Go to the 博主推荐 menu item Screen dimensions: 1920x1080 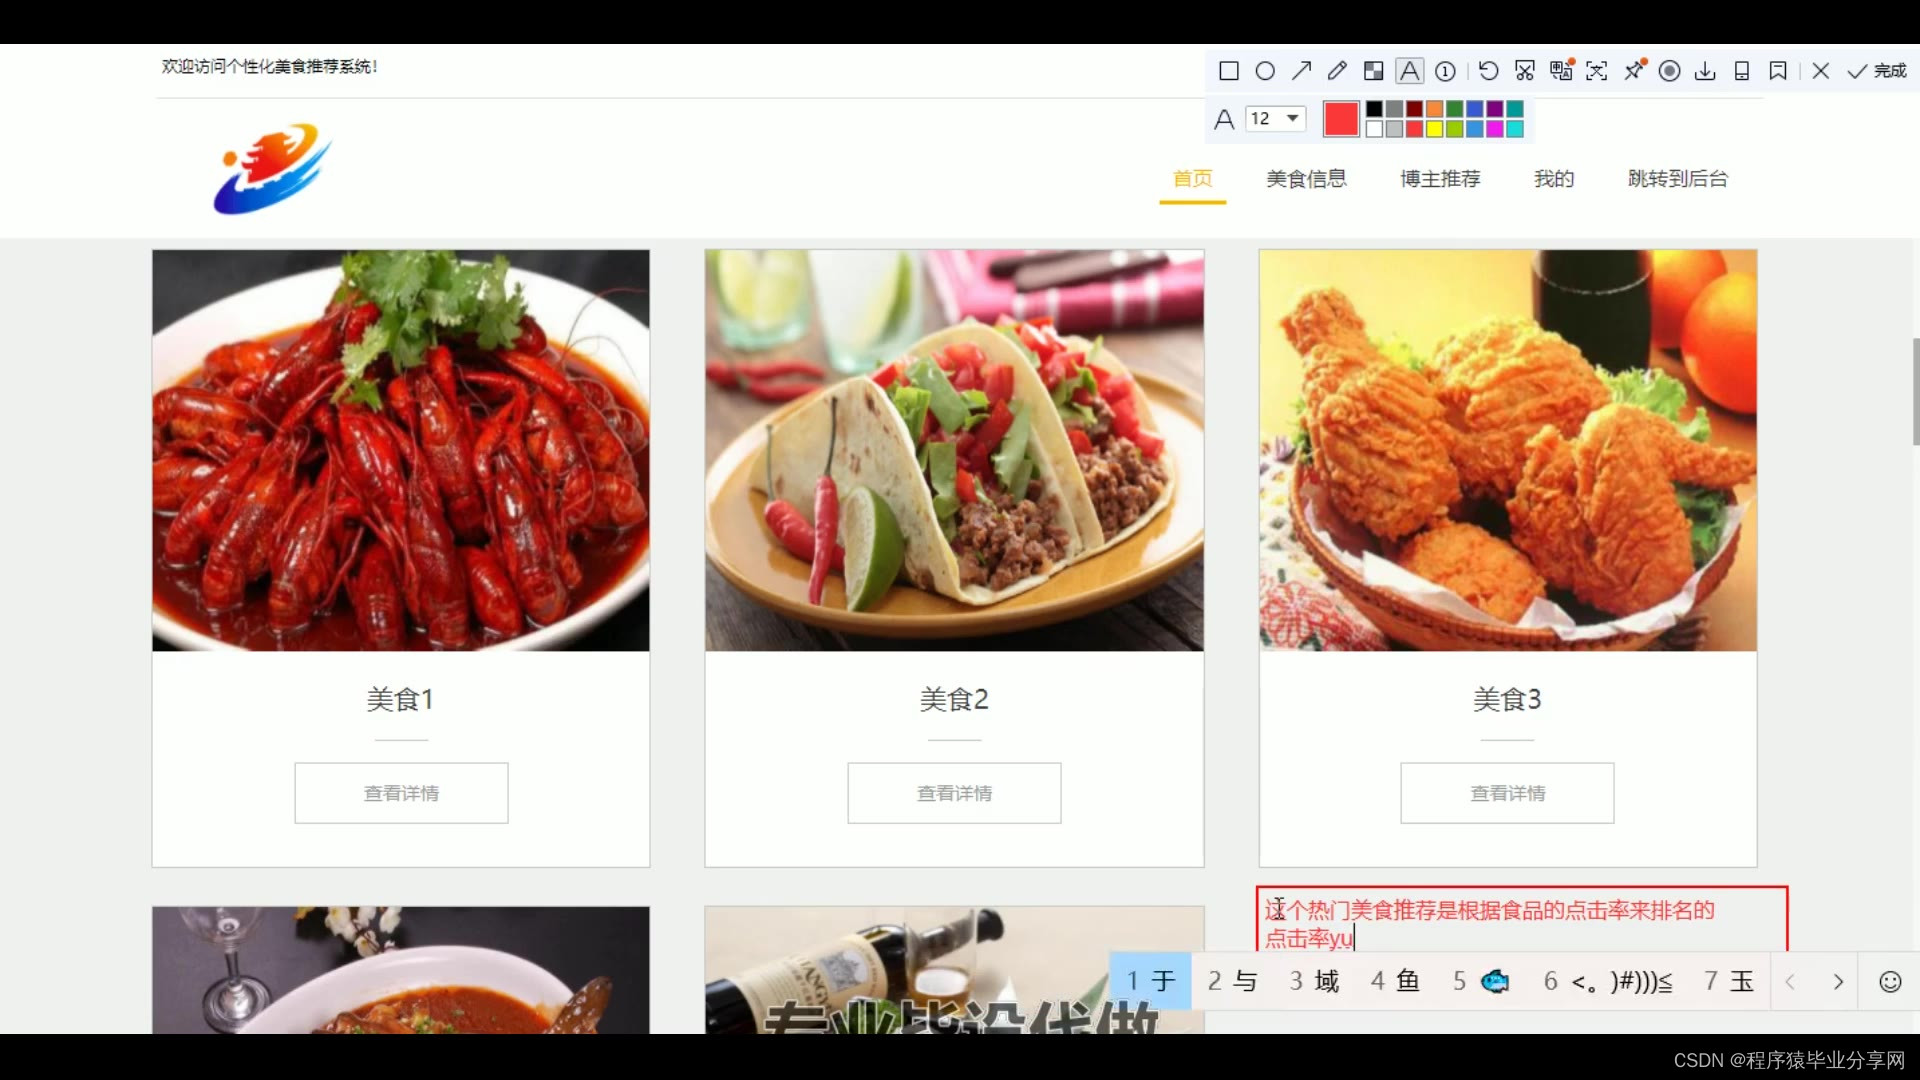pos(1440,179)
